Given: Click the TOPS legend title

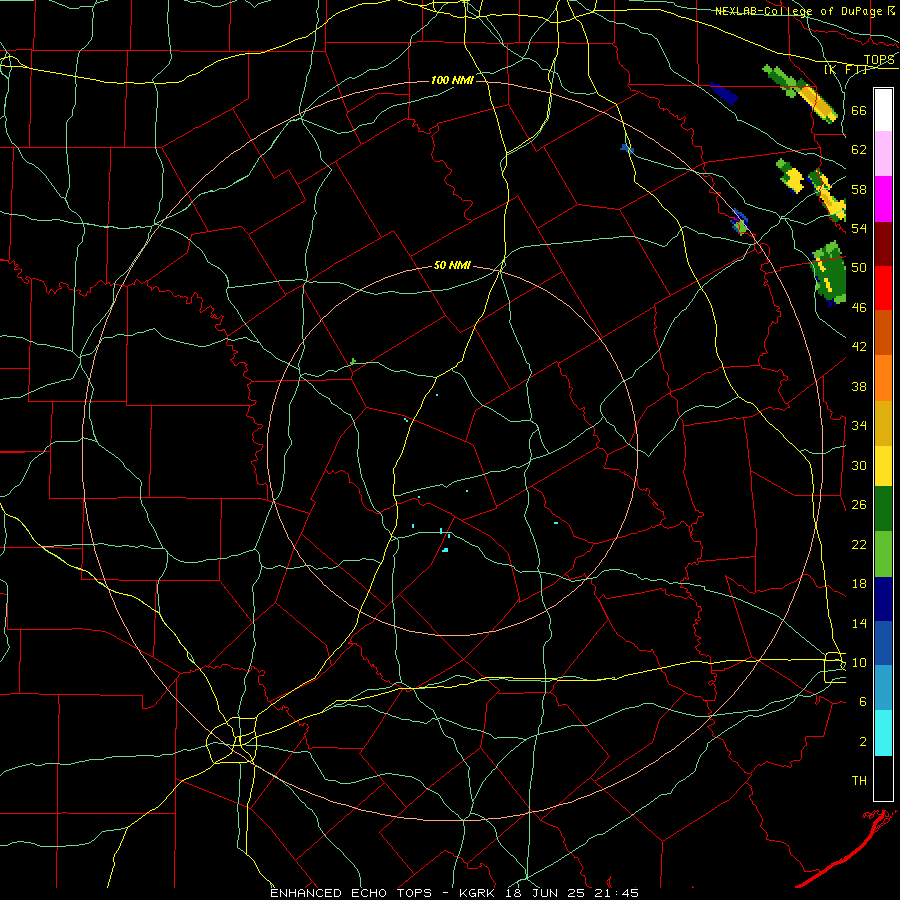Looking at the screenshot, I should point(879,60).
